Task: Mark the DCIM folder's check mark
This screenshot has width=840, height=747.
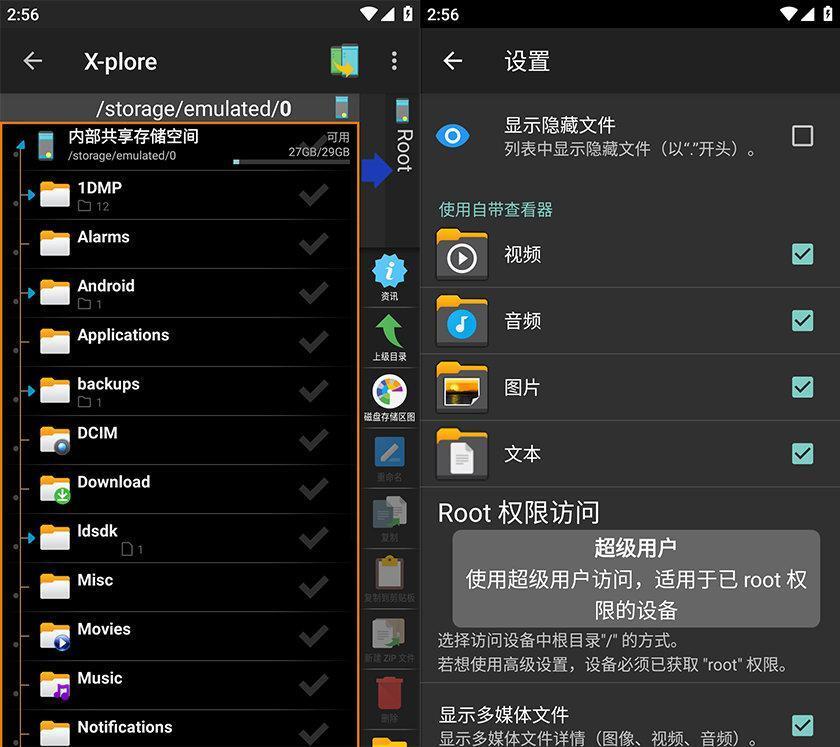Action: coord(314,440)
